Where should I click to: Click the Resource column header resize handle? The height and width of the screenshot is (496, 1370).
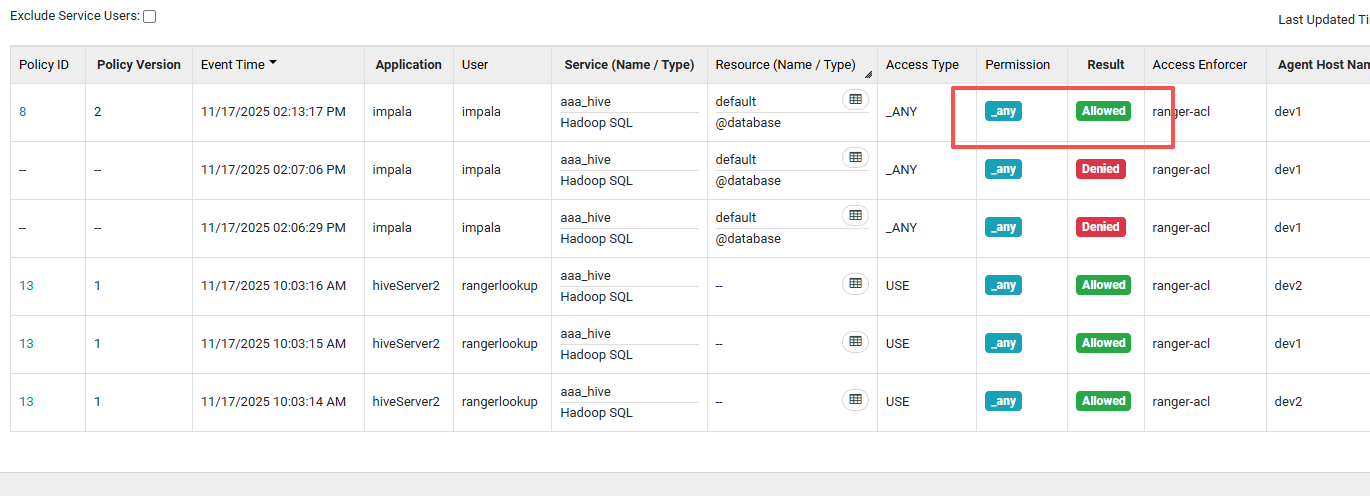868,74
